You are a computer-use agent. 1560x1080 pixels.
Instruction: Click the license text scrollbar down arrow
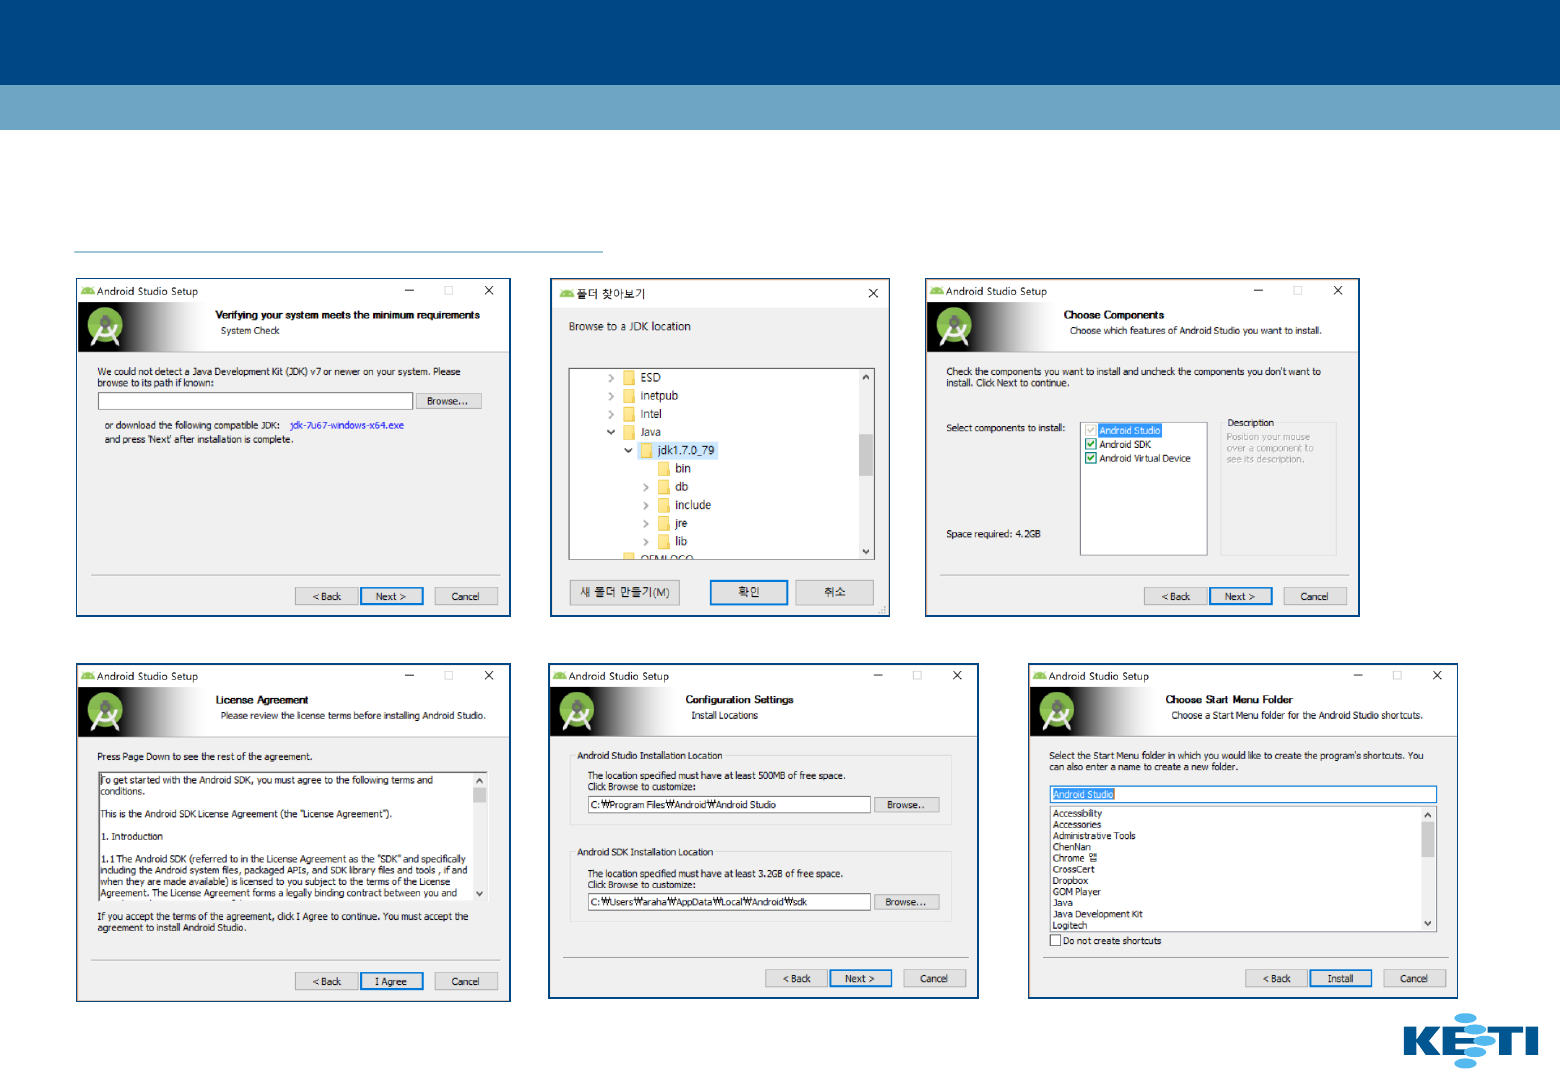pos(480,894)
